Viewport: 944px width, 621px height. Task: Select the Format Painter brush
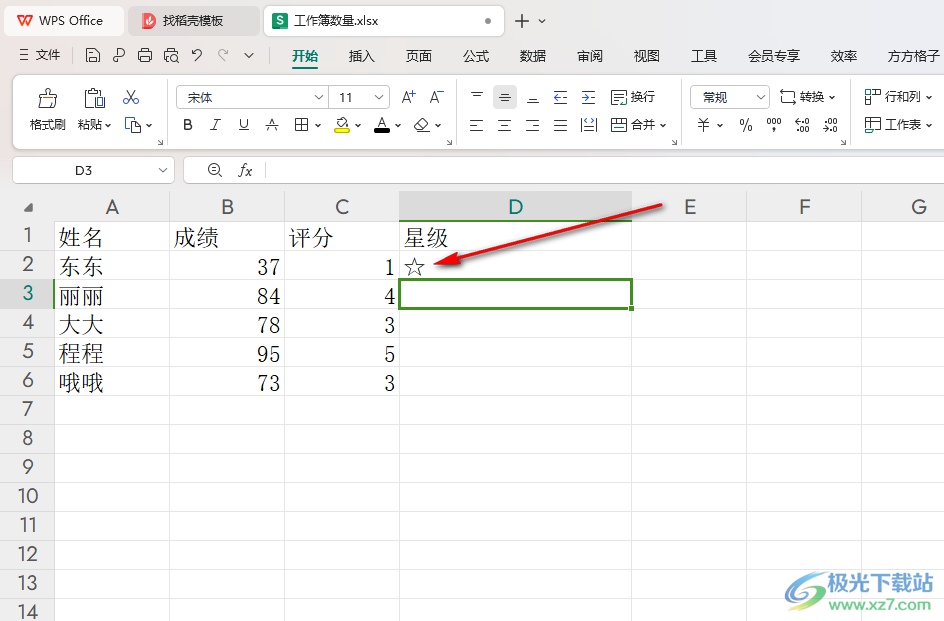pyautogui.click(x=48, y=98)
